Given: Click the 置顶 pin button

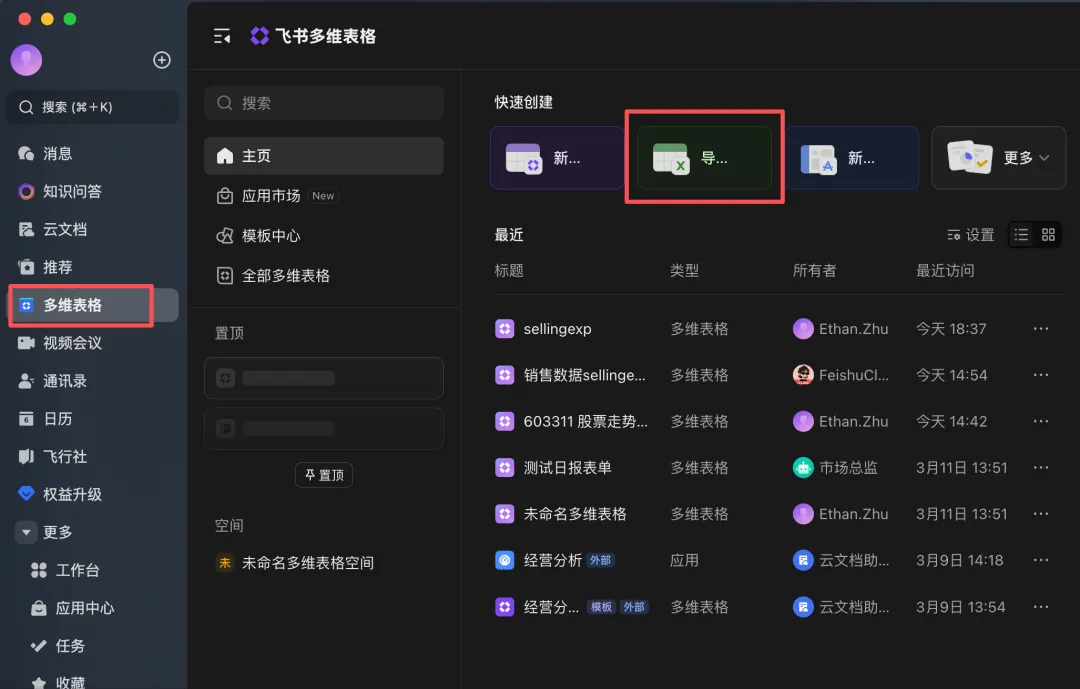Looking at the screenshot, I should [324, 475].
